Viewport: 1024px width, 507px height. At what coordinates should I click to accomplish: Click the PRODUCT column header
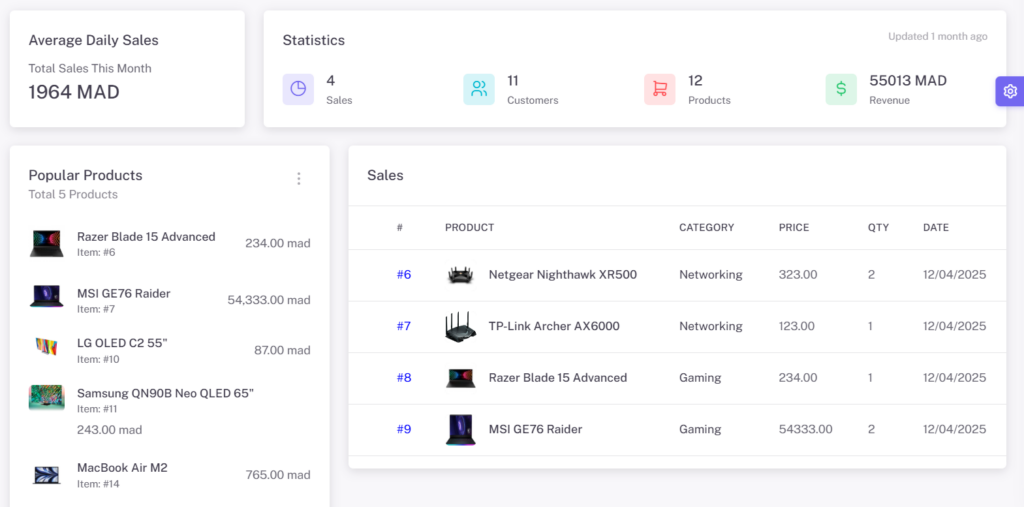[470, 227]
